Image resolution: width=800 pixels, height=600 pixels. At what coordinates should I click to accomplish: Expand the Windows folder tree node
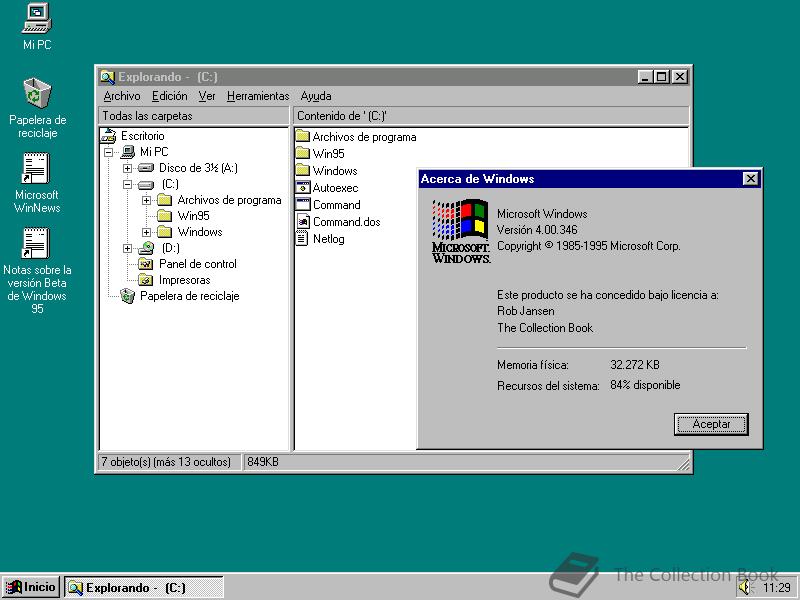146,232
